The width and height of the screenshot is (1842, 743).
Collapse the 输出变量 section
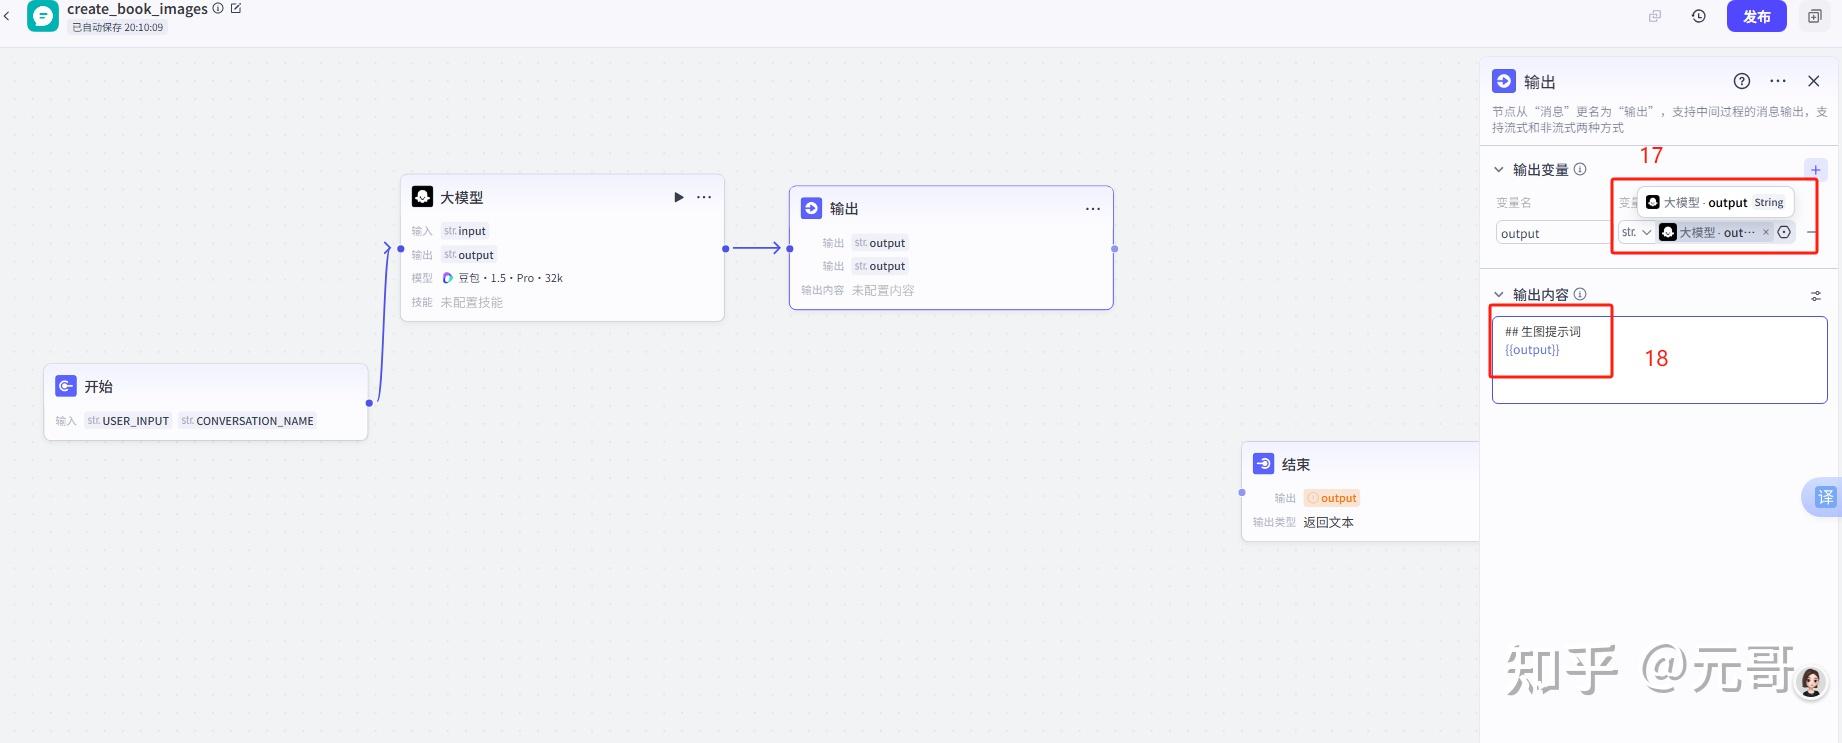pos(1498,170)
